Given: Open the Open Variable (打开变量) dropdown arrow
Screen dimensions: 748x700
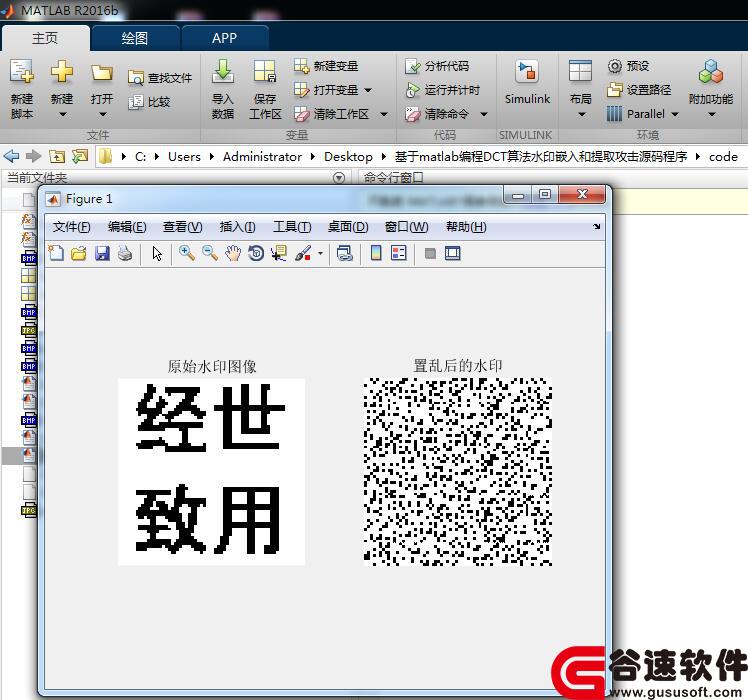Looking at the screenshot, I should coord(368,90).
